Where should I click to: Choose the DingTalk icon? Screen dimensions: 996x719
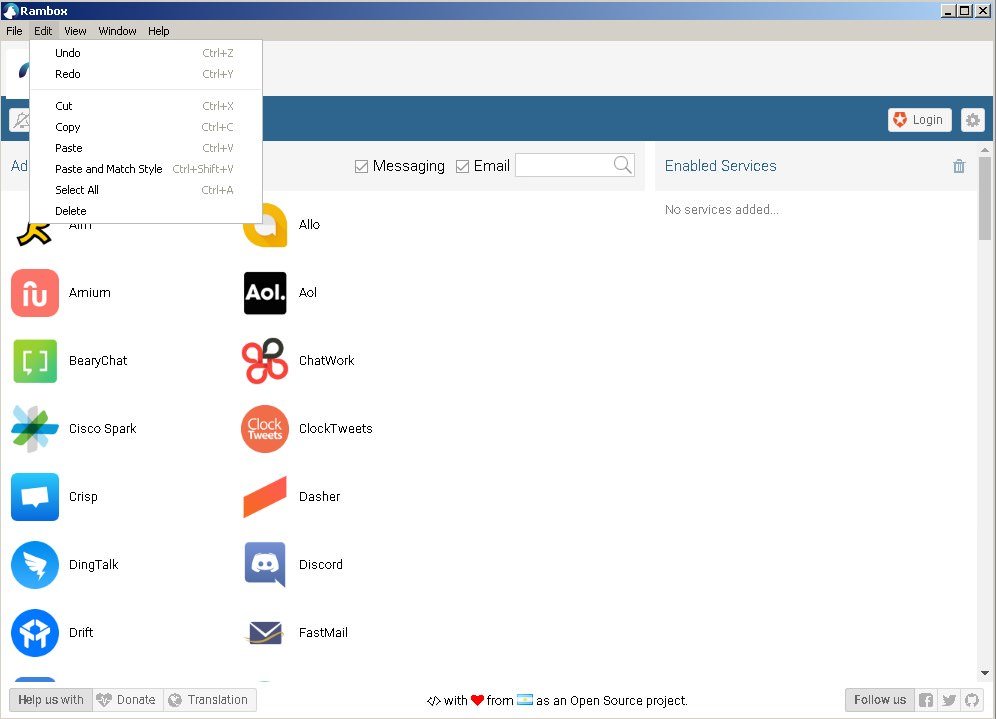point(35,565)
